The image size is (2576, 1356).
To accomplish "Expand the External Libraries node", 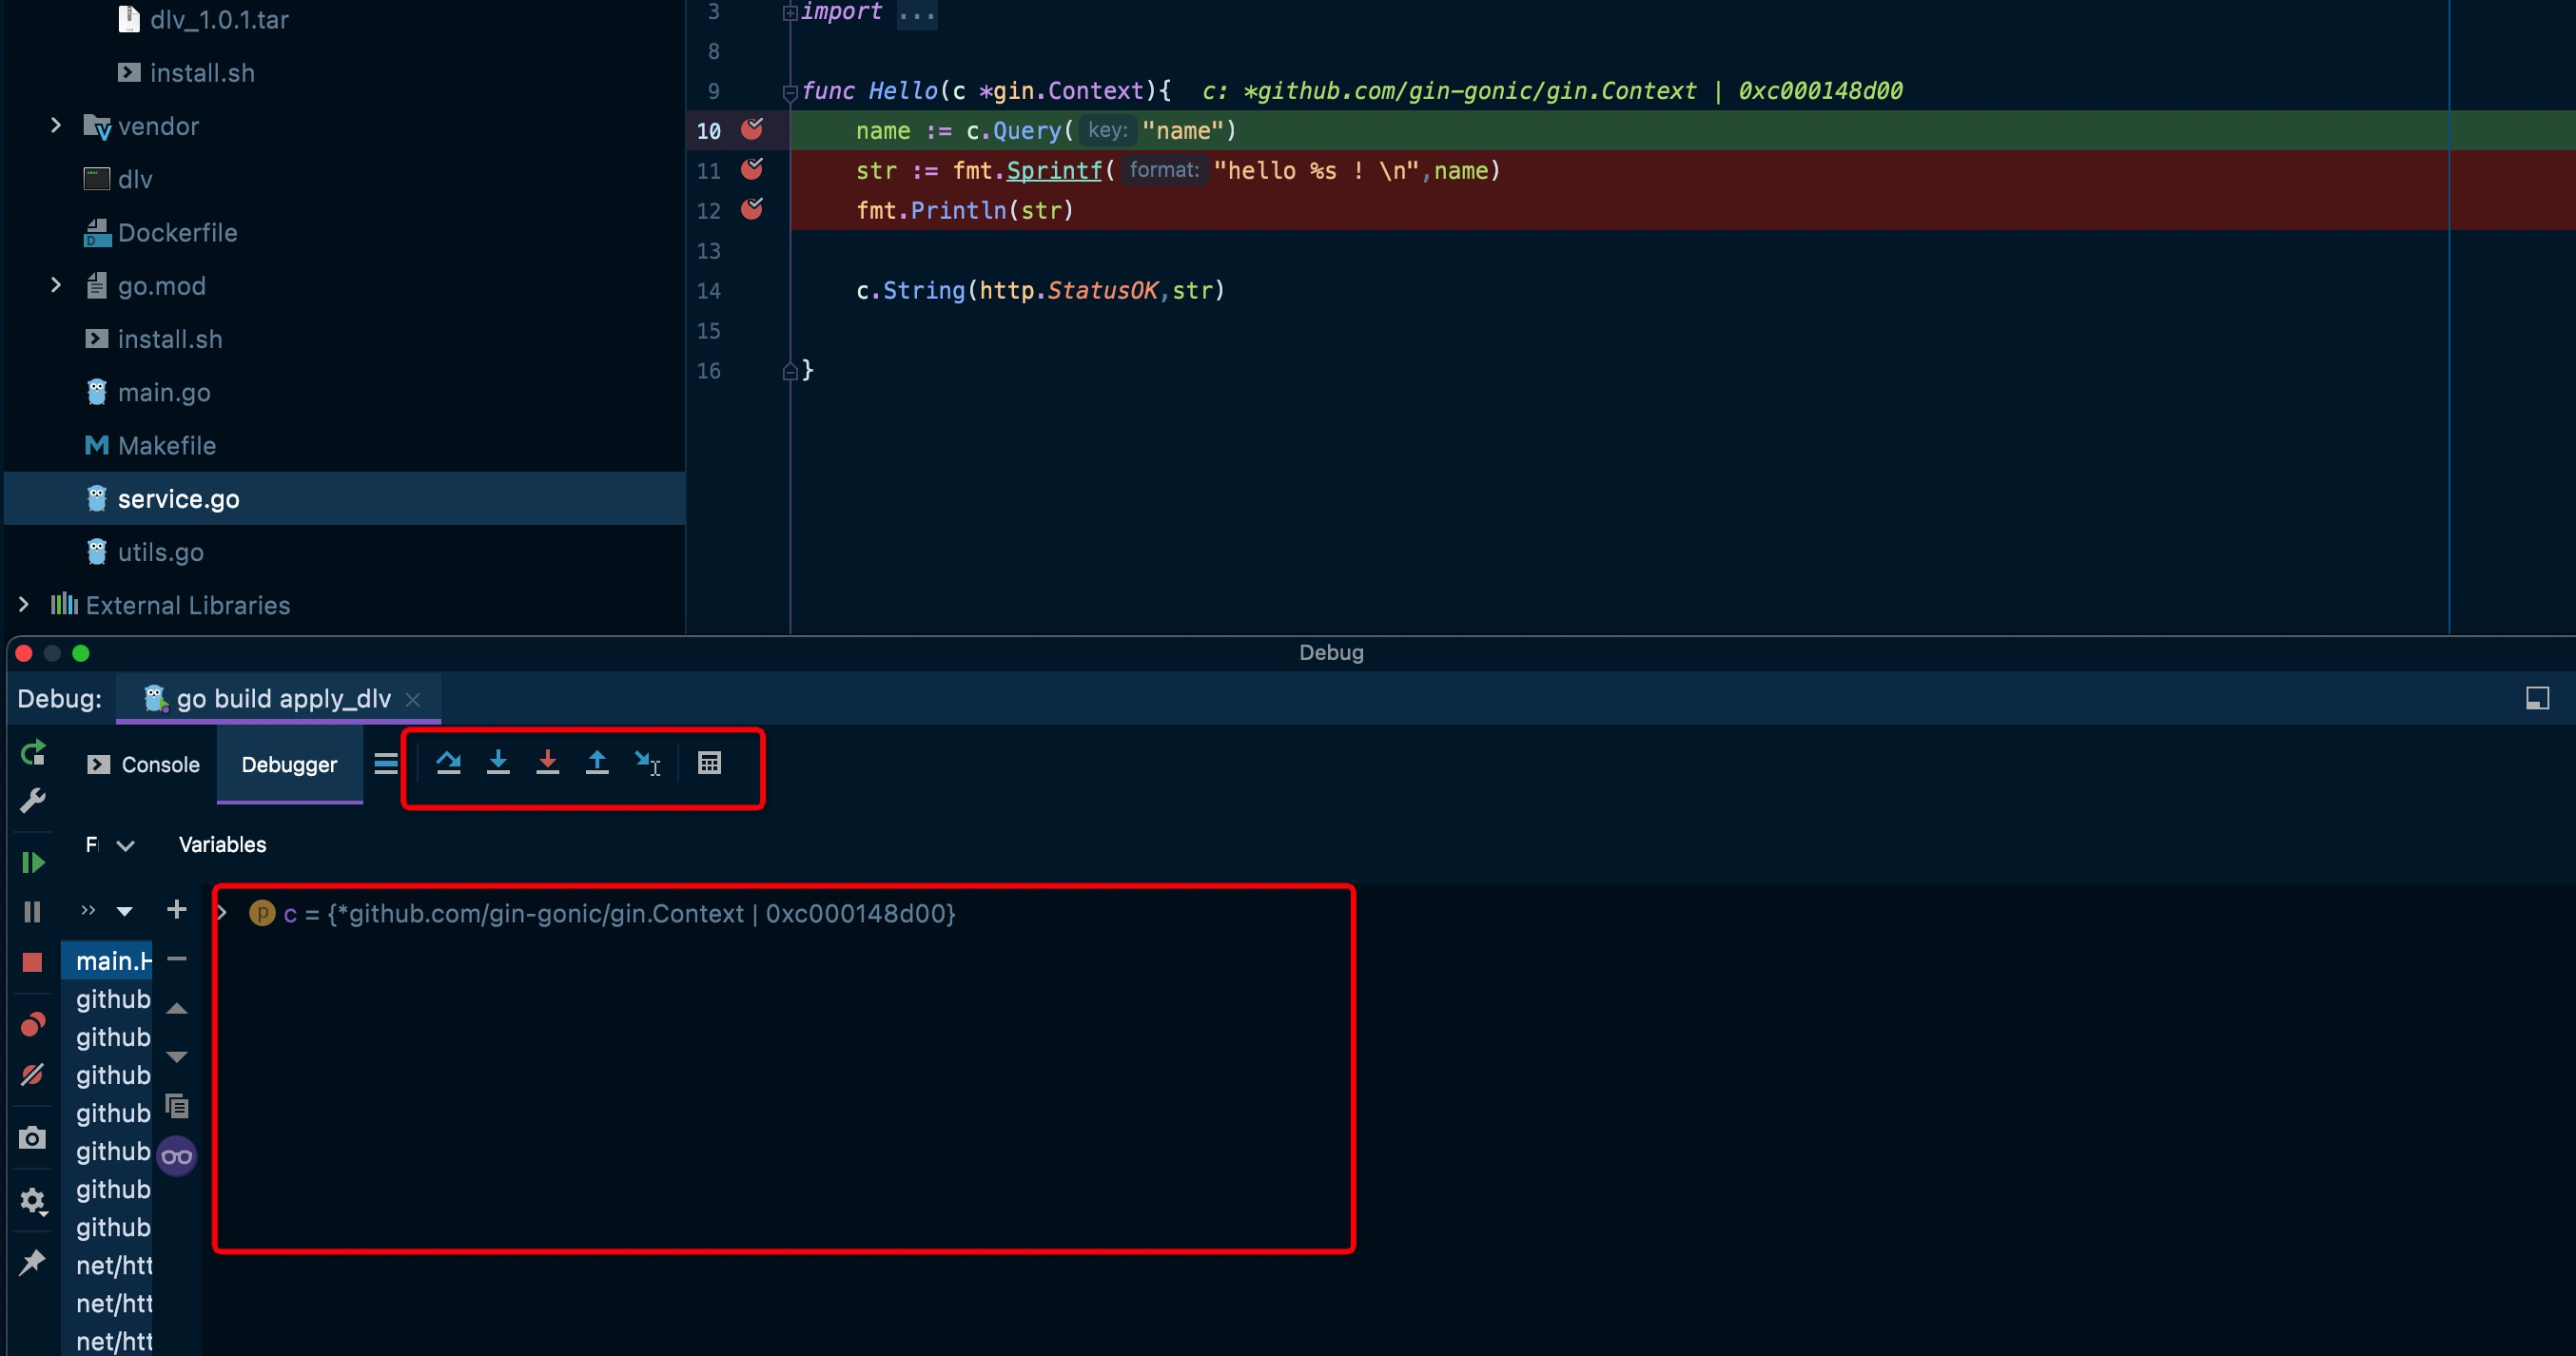I will pyautogui.click(x=24, y=605).
